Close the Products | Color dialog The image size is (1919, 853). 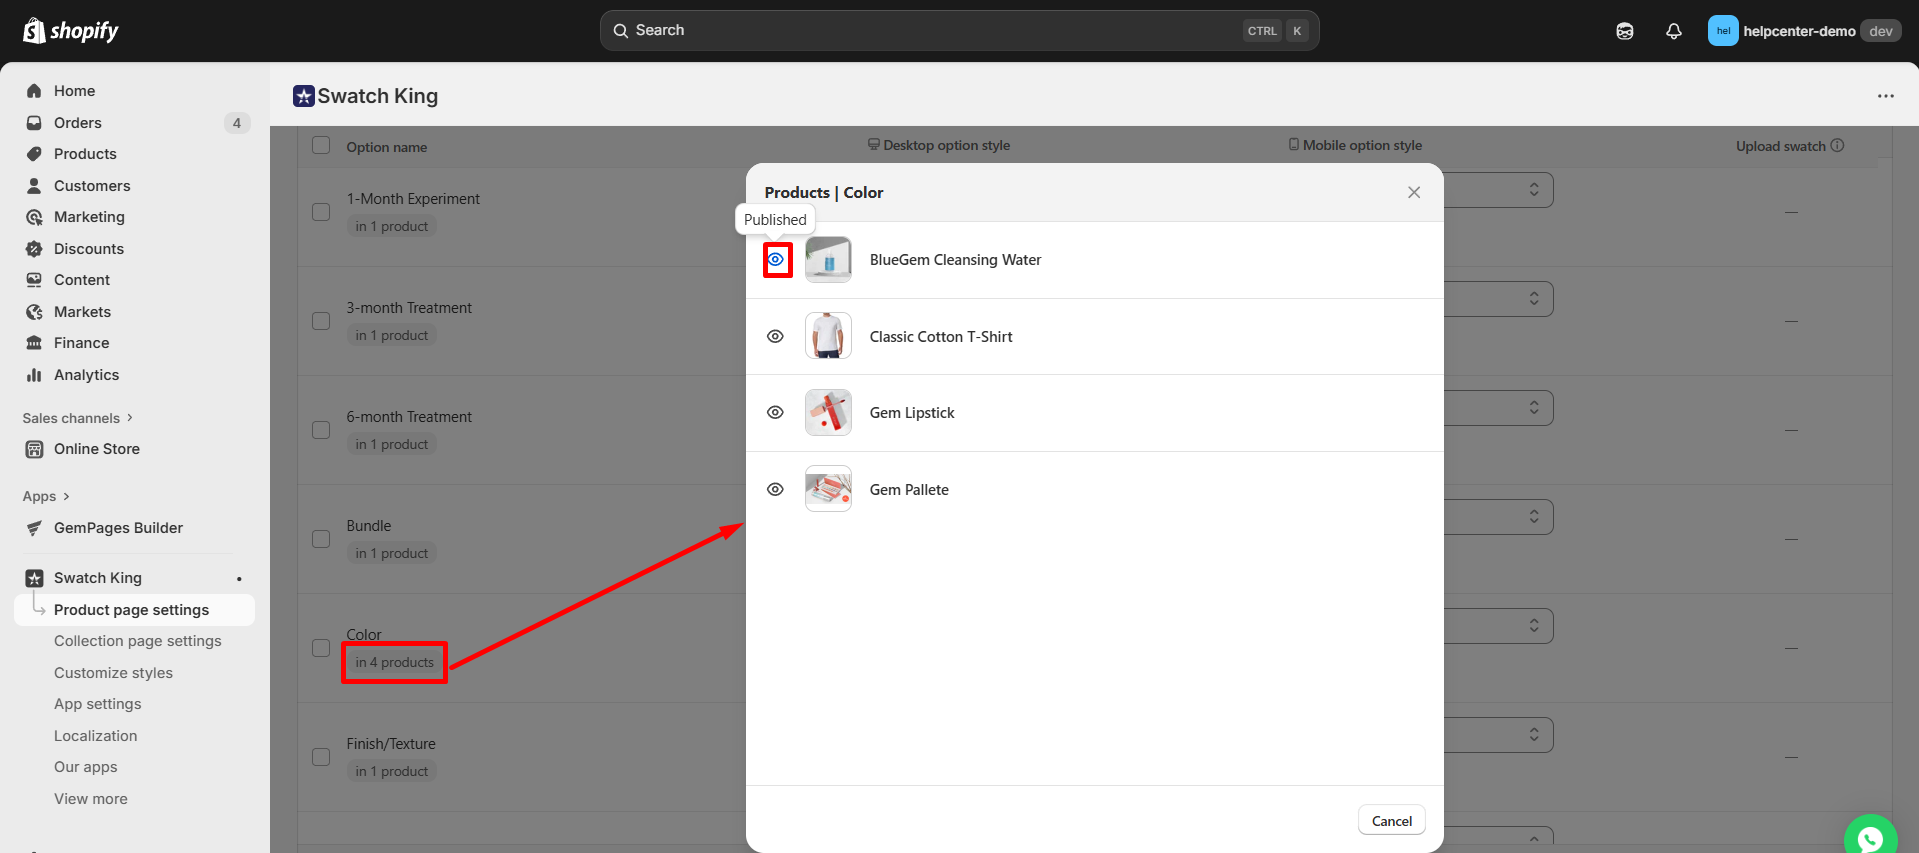coord(1414,192)
